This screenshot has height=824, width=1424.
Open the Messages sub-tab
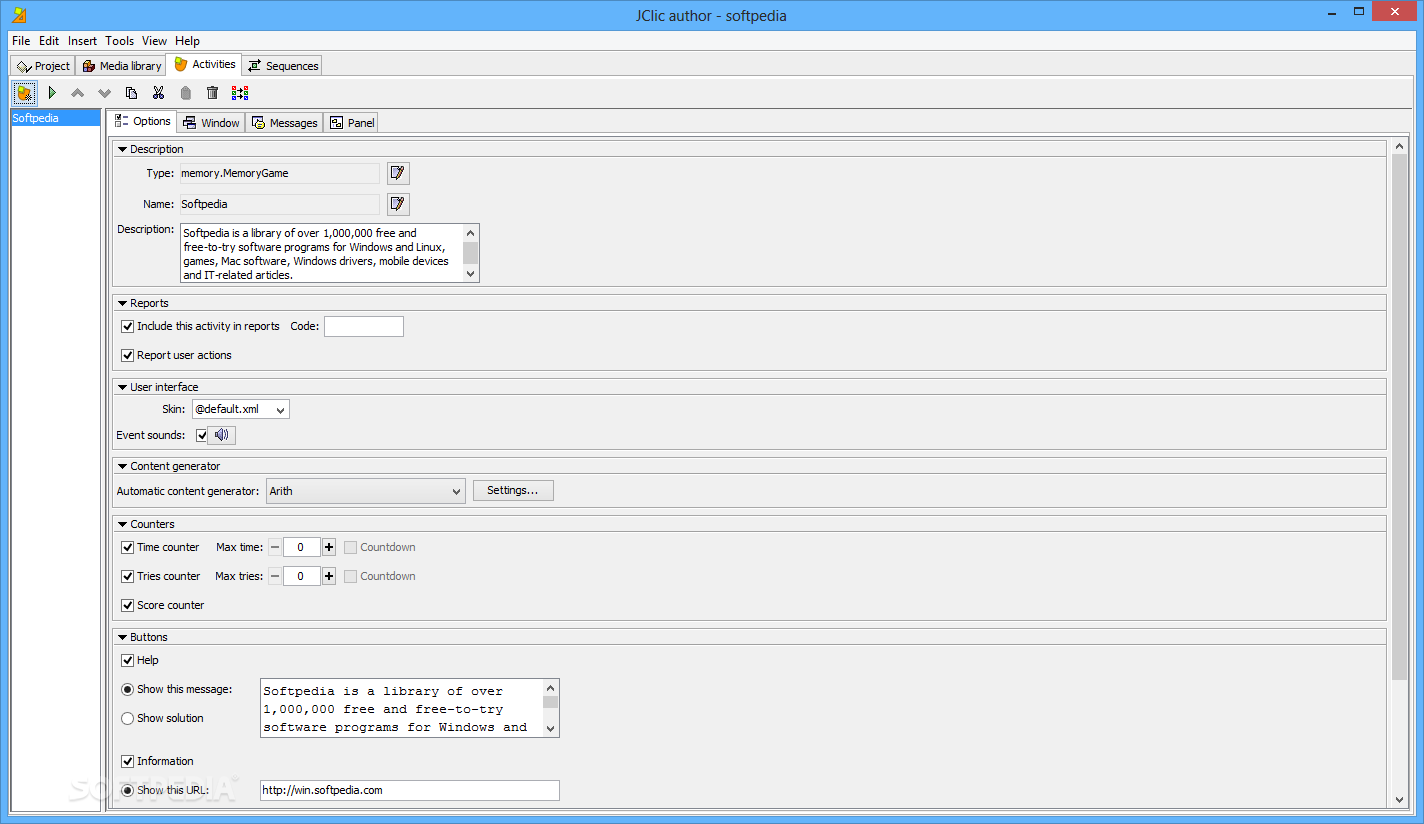click(284, 123)
